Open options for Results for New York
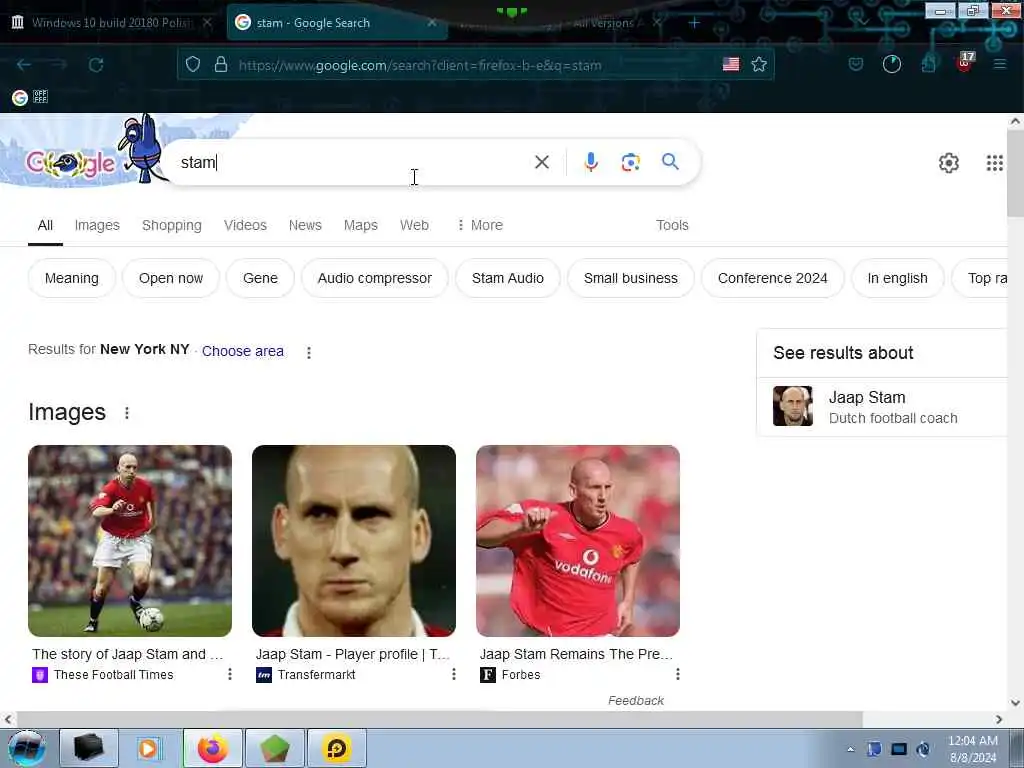 pyautogui.click(x=309, y=353)
